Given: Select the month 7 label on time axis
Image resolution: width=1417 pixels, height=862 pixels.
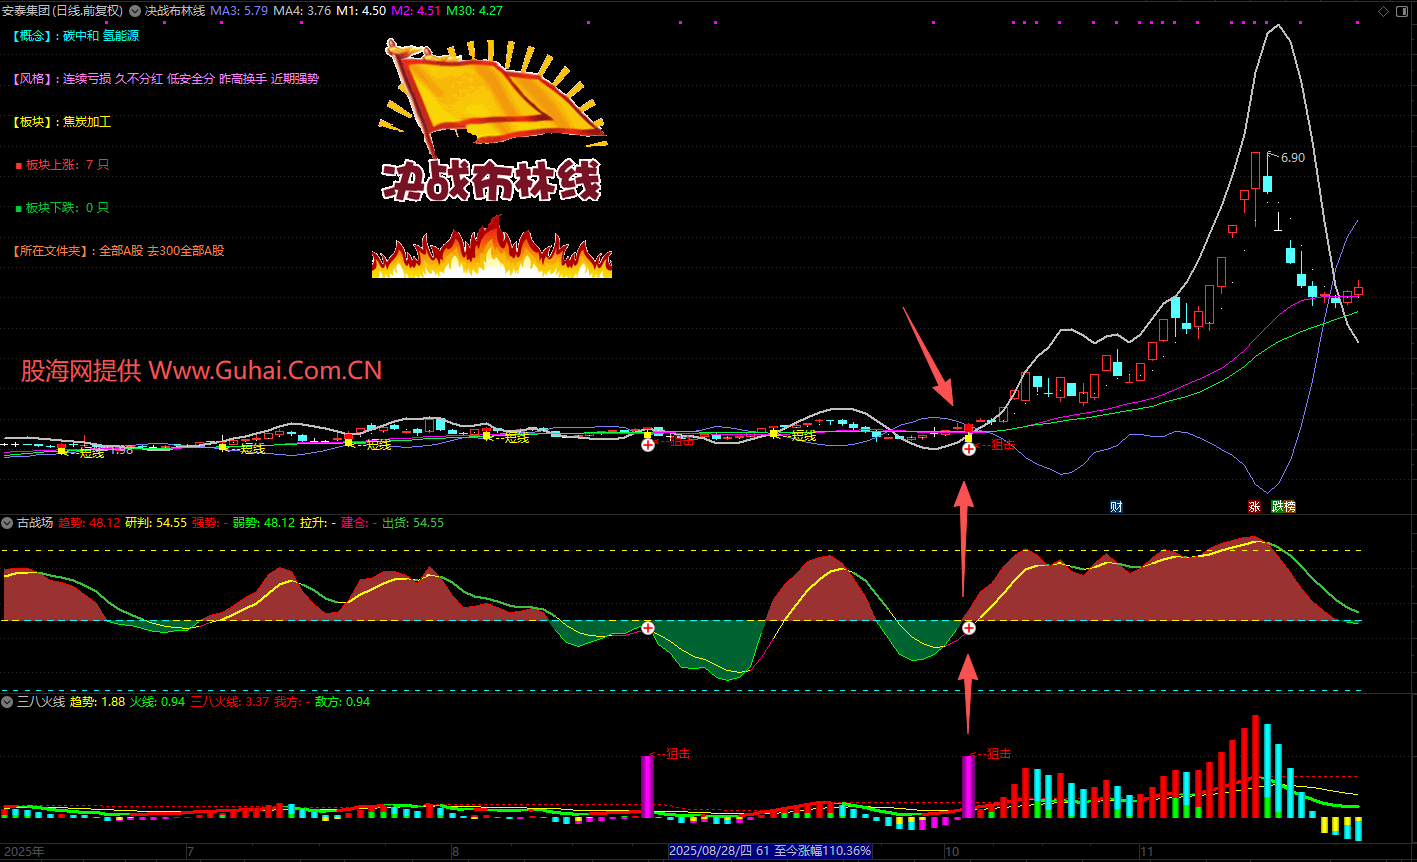Looking at the screenshot, I should [x=190, y=851].
